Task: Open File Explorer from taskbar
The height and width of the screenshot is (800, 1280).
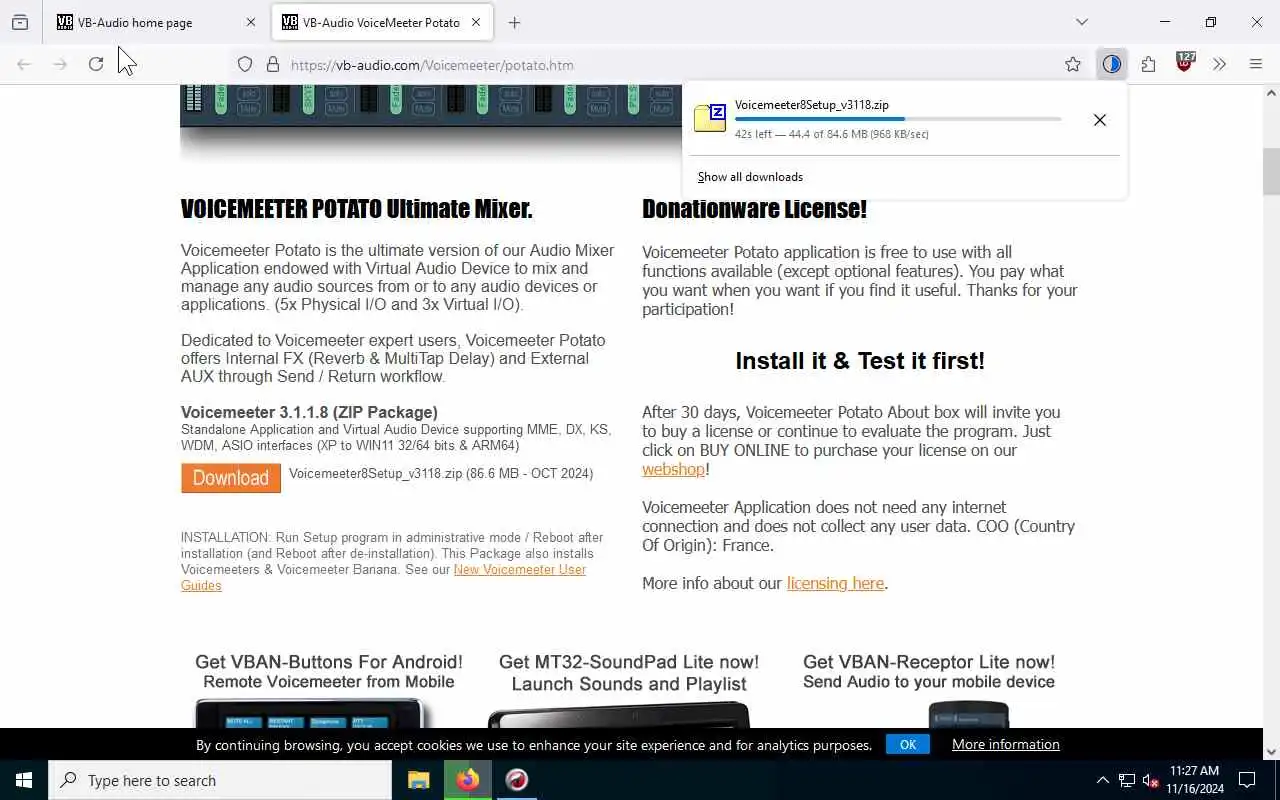Action: pos(418,780)
